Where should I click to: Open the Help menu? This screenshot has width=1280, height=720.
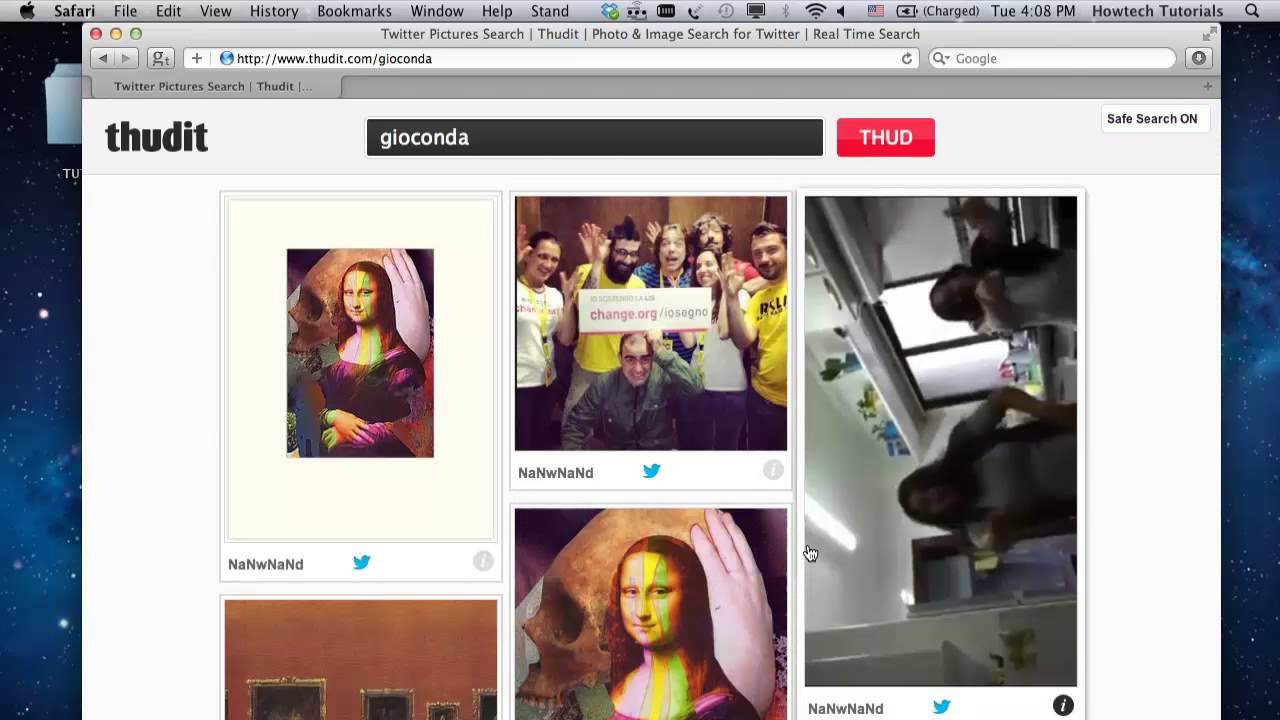coord(497,11)
